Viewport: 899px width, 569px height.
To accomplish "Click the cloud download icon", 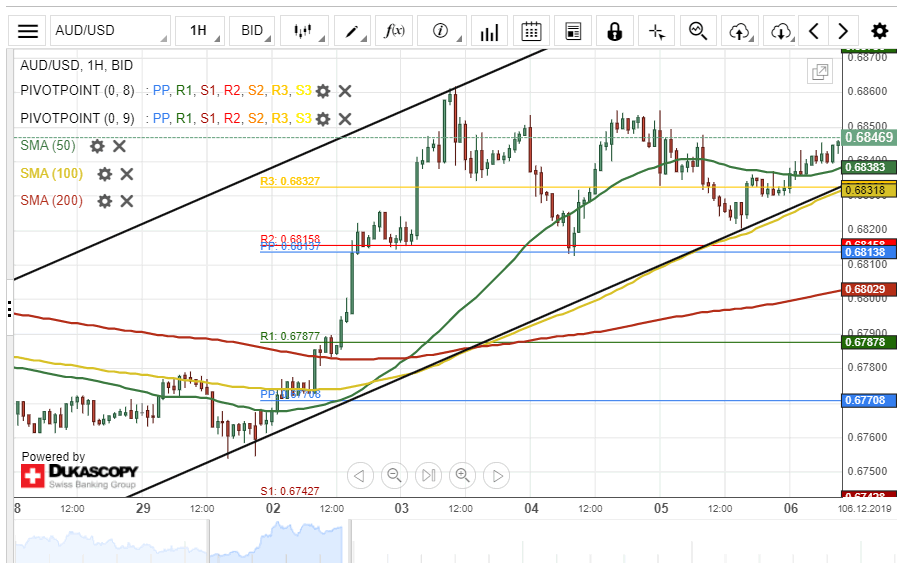I will pos(781,31).
